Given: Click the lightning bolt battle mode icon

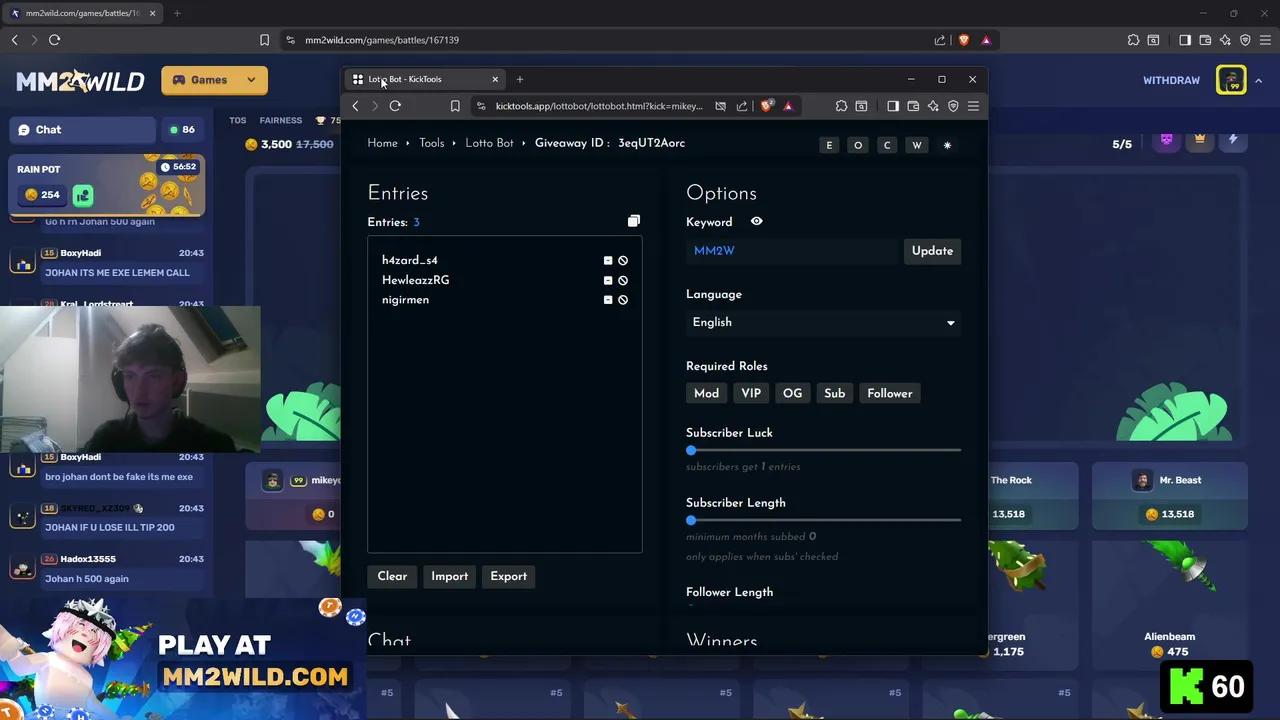Looking at the screenshot, I should tap(1232, 140).
